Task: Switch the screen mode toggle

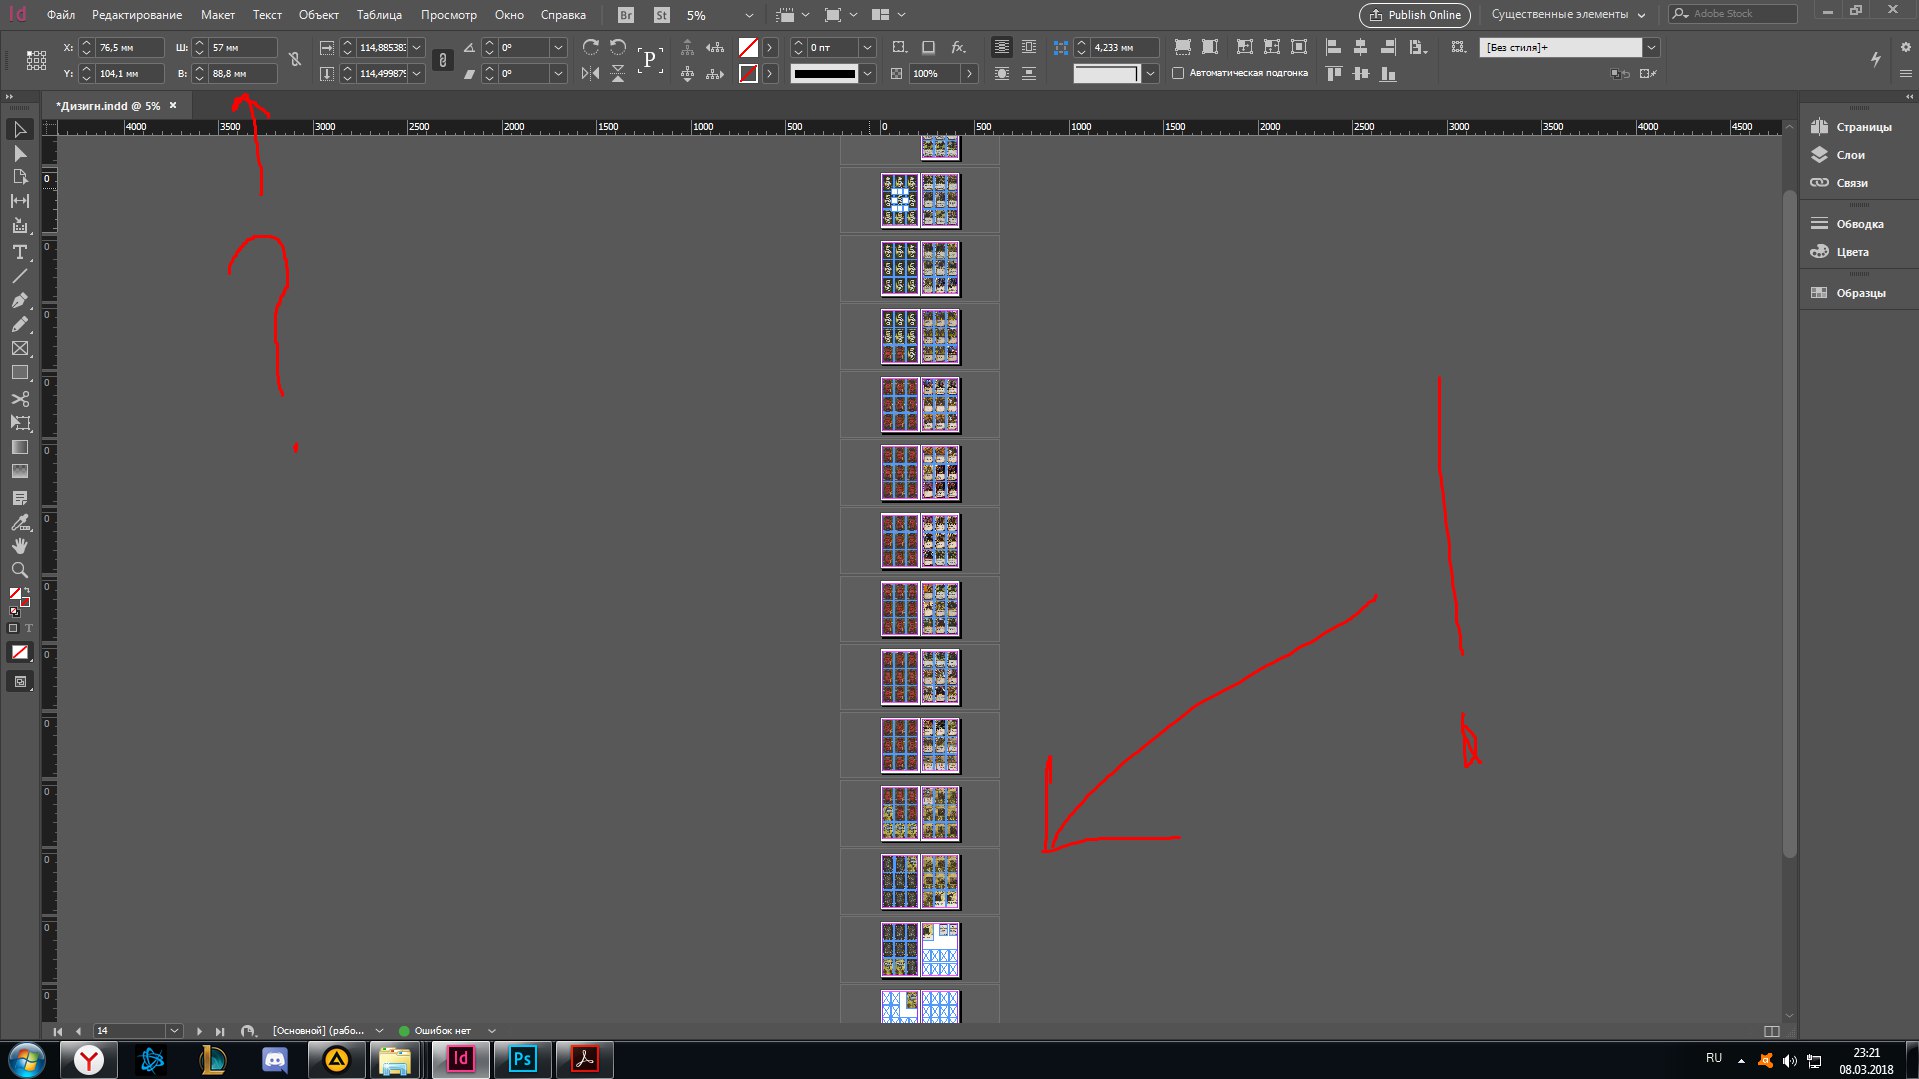Action: pyautogui.click(x=19, y=682)
